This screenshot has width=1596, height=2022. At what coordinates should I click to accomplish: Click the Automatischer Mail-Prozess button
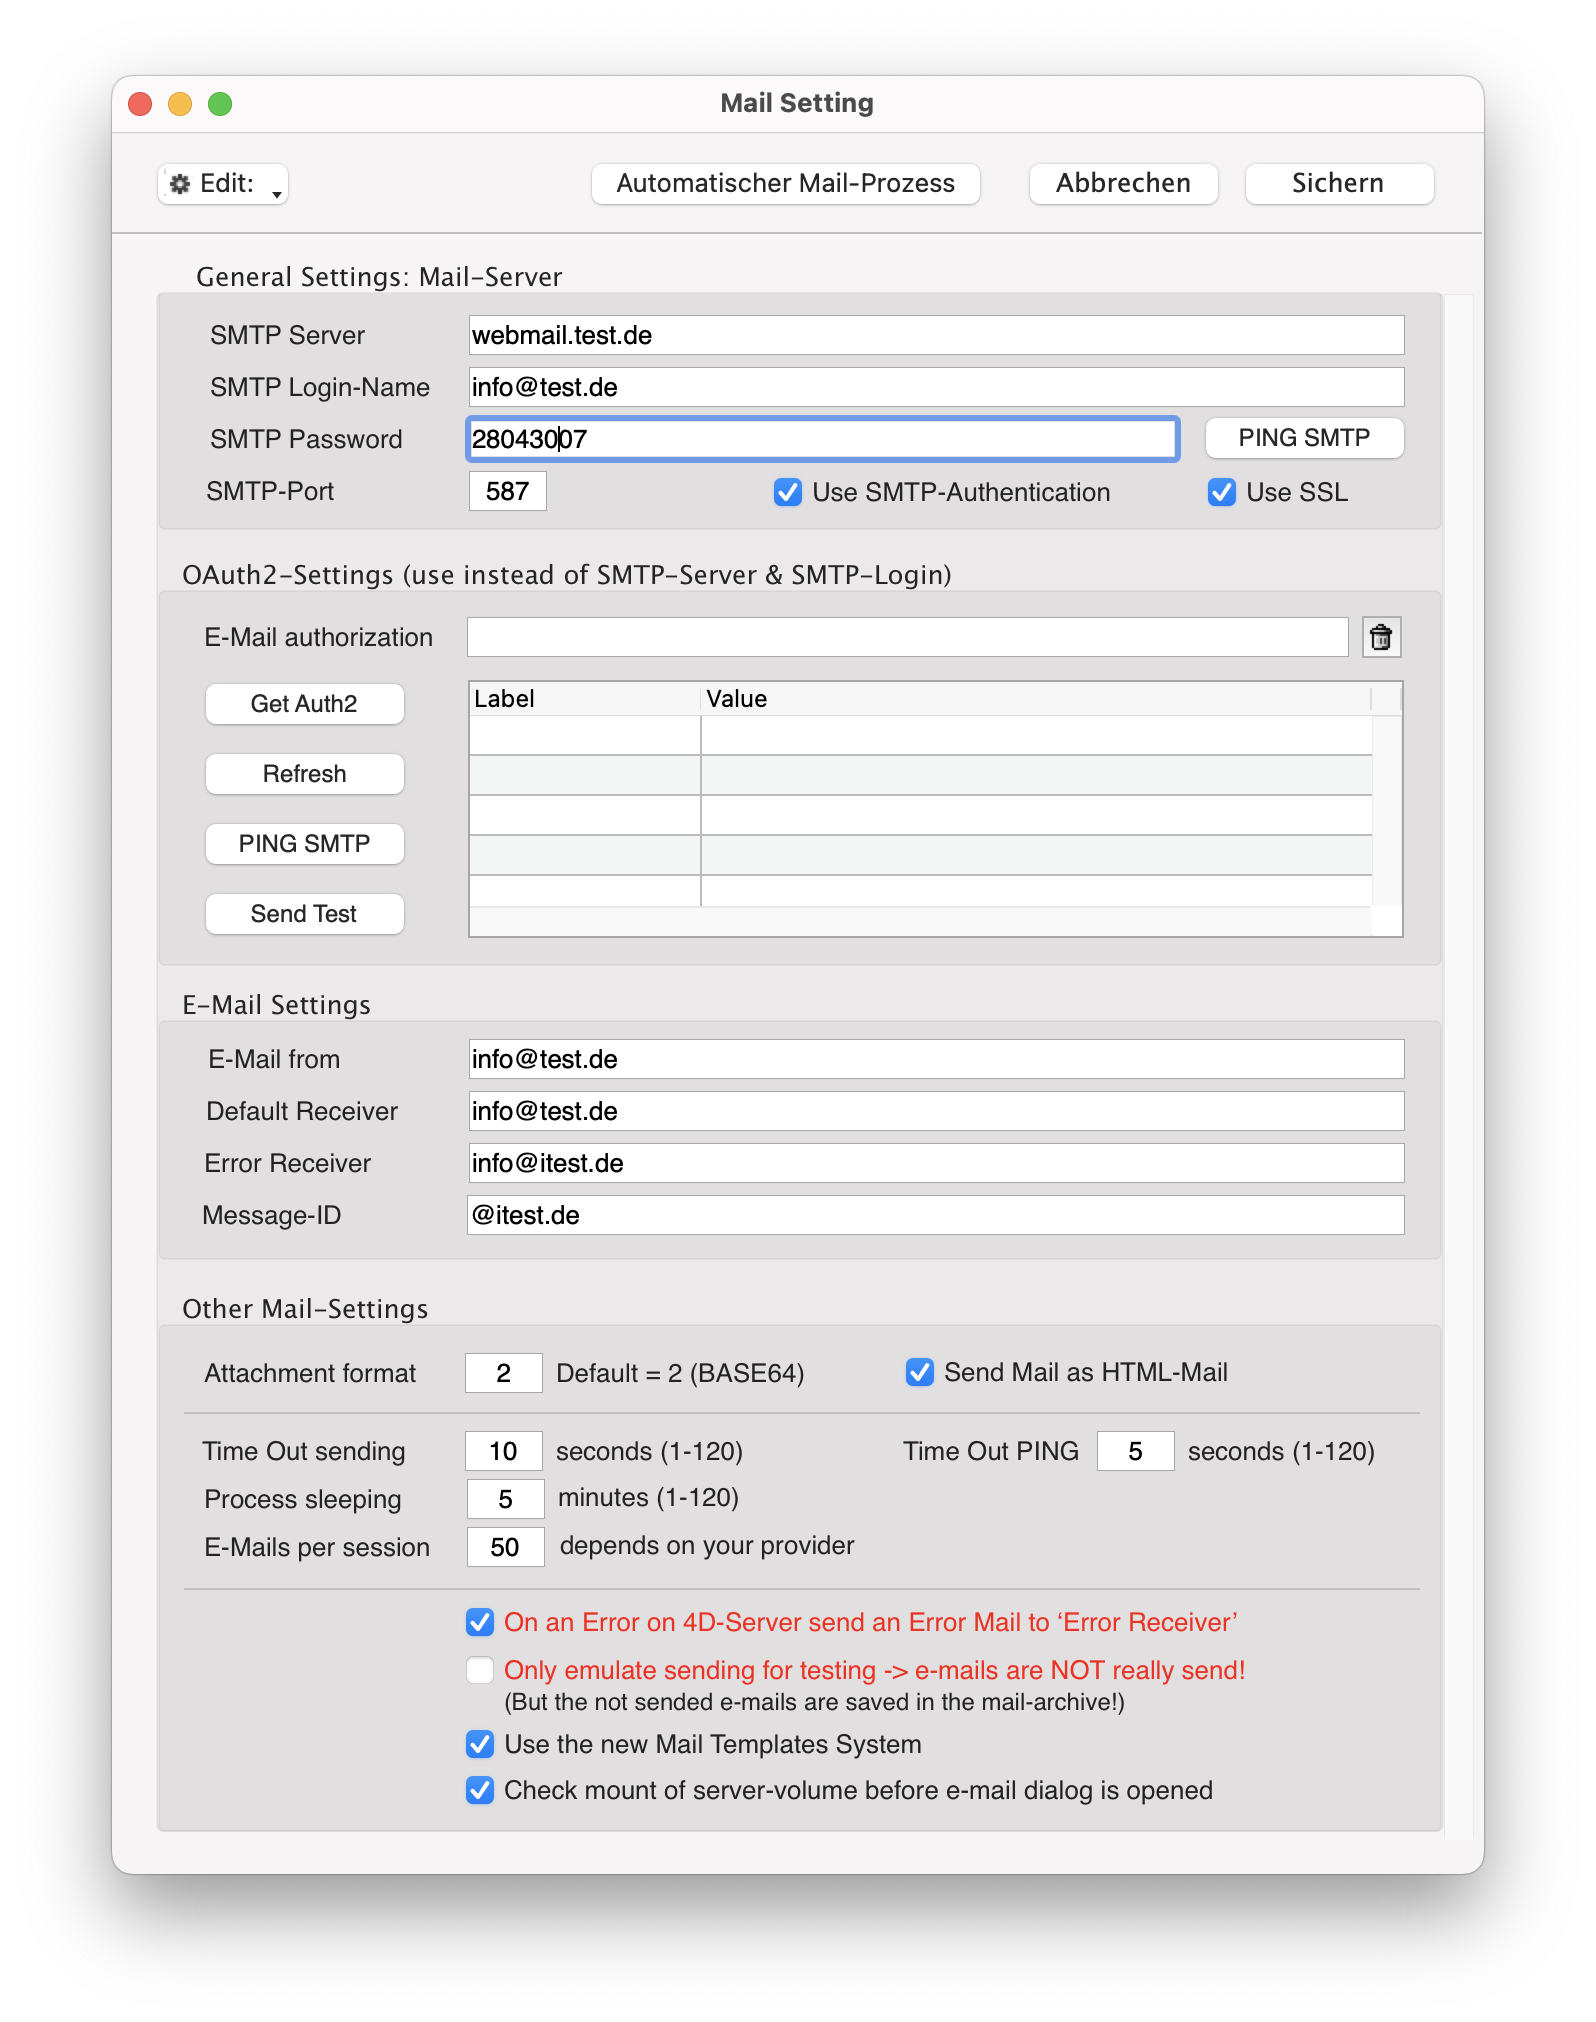[785, 184]
